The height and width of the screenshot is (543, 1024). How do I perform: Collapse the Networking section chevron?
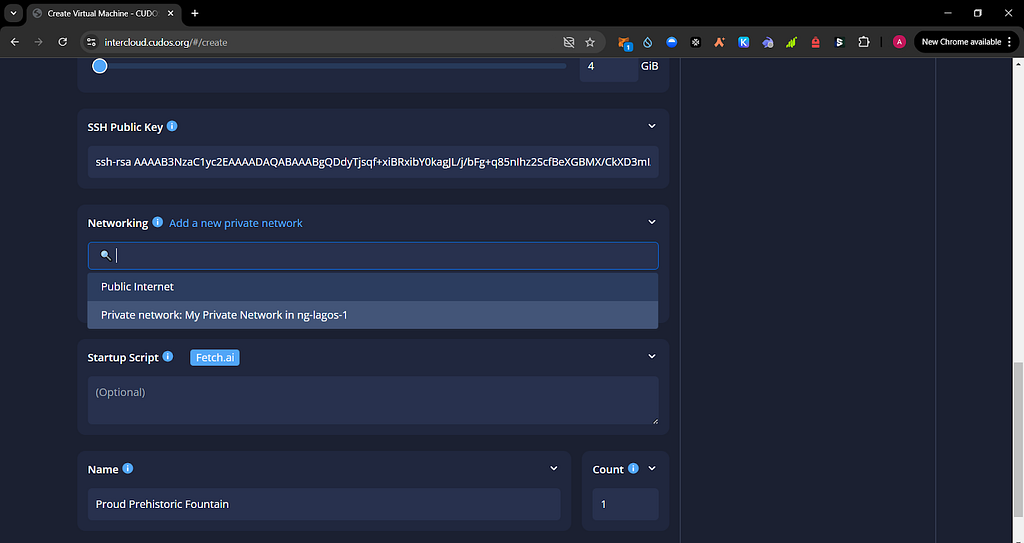click(652, 222)
